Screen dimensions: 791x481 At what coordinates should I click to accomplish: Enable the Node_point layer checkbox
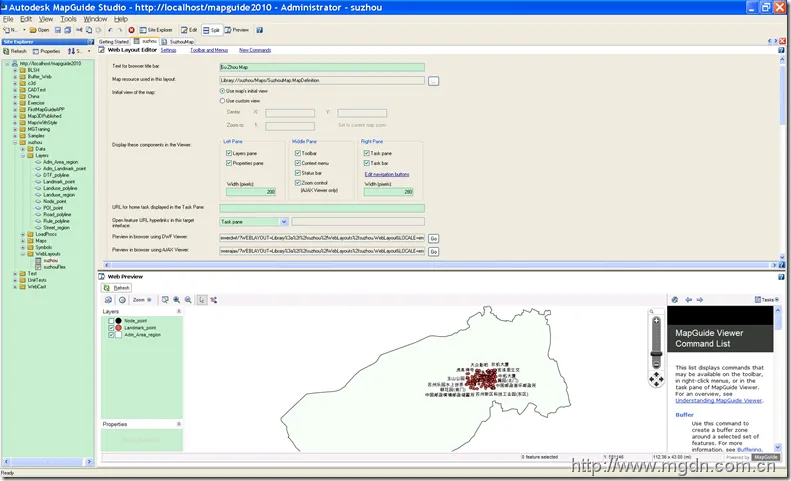point(111,321)
